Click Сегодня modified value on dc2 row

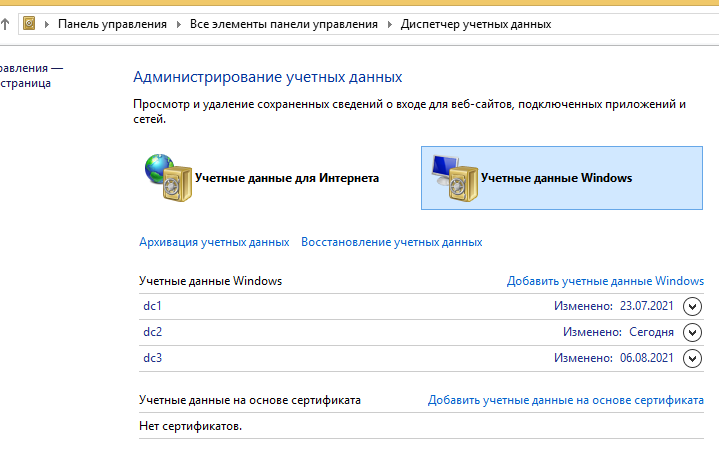[x=652, y=332]
